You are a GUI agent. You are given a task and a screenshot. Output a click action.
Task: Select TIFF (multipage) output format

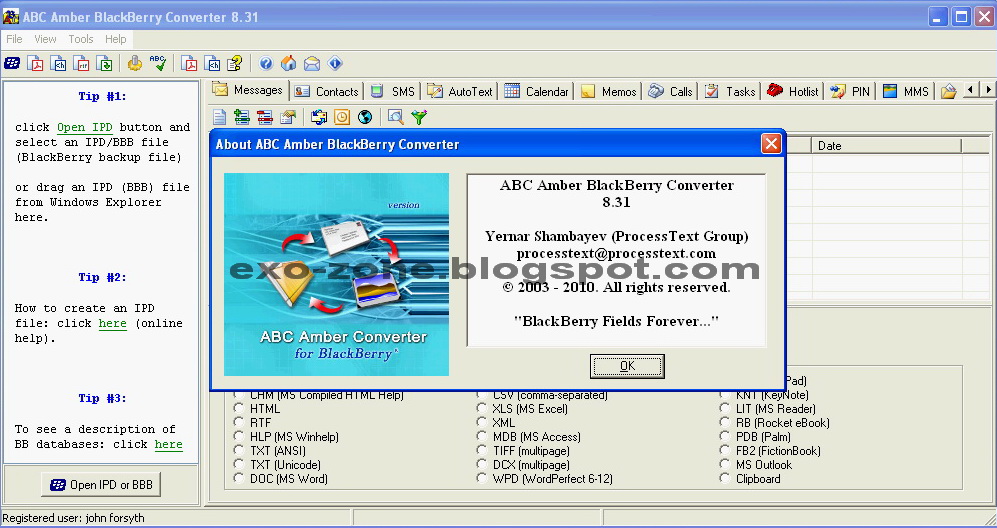(x=481, y=451)
